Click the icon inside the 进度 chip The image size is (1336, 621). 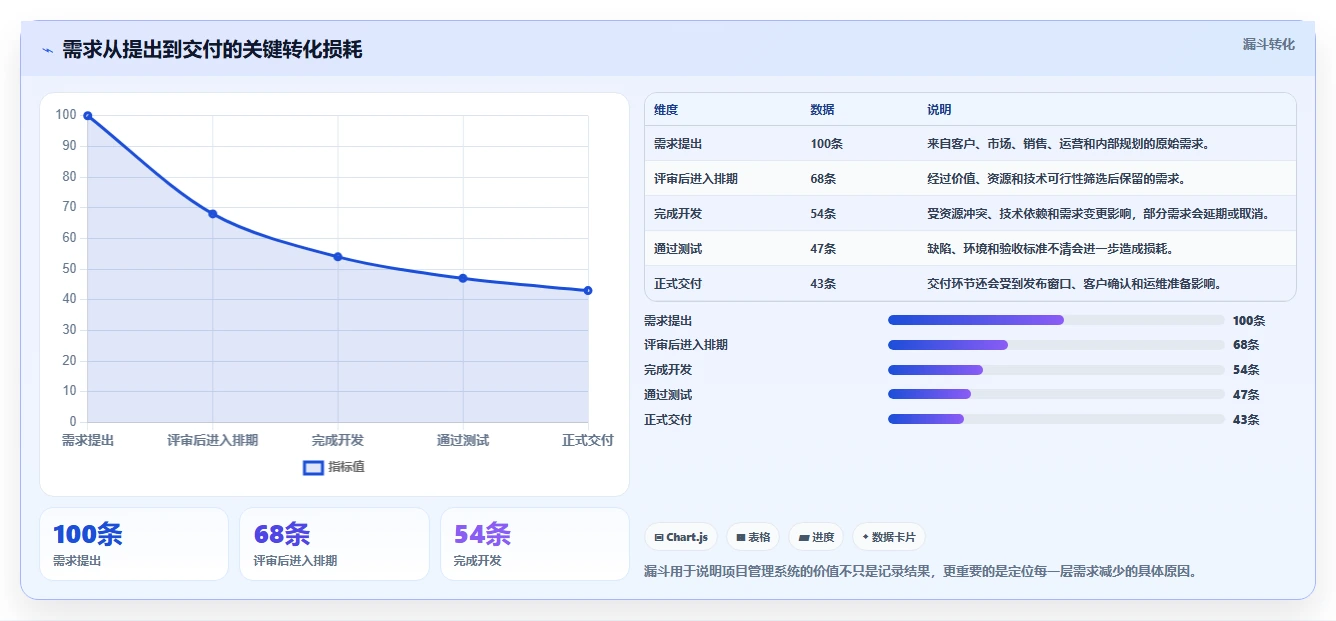(x=803, y=537)
